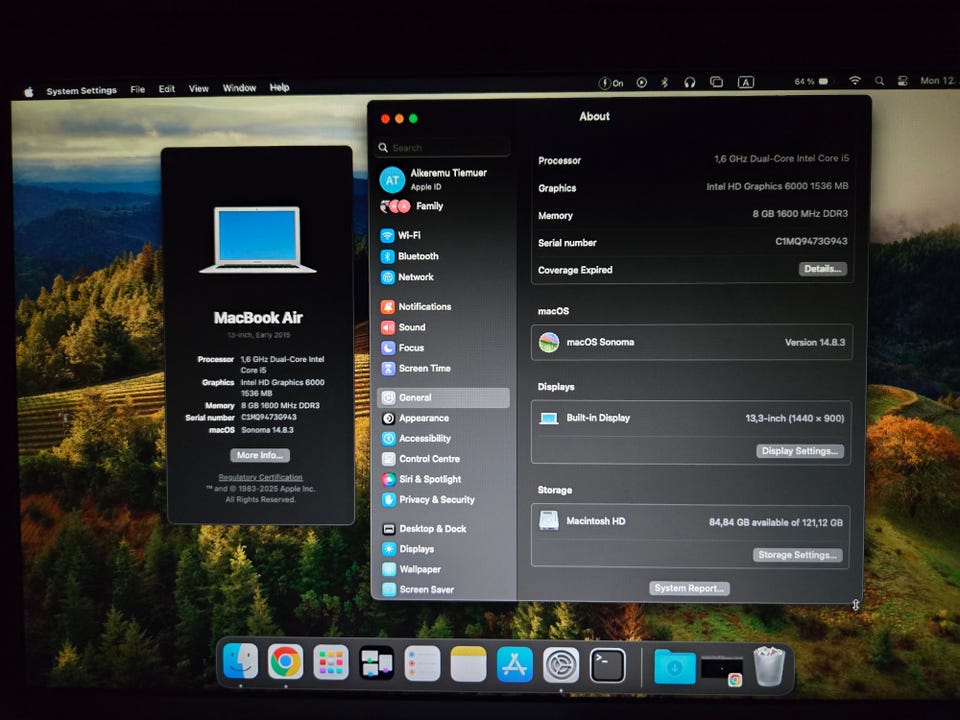Open App Store from the Dock
The width and height of the screenshot is (960, 720).
click(514, 665)
